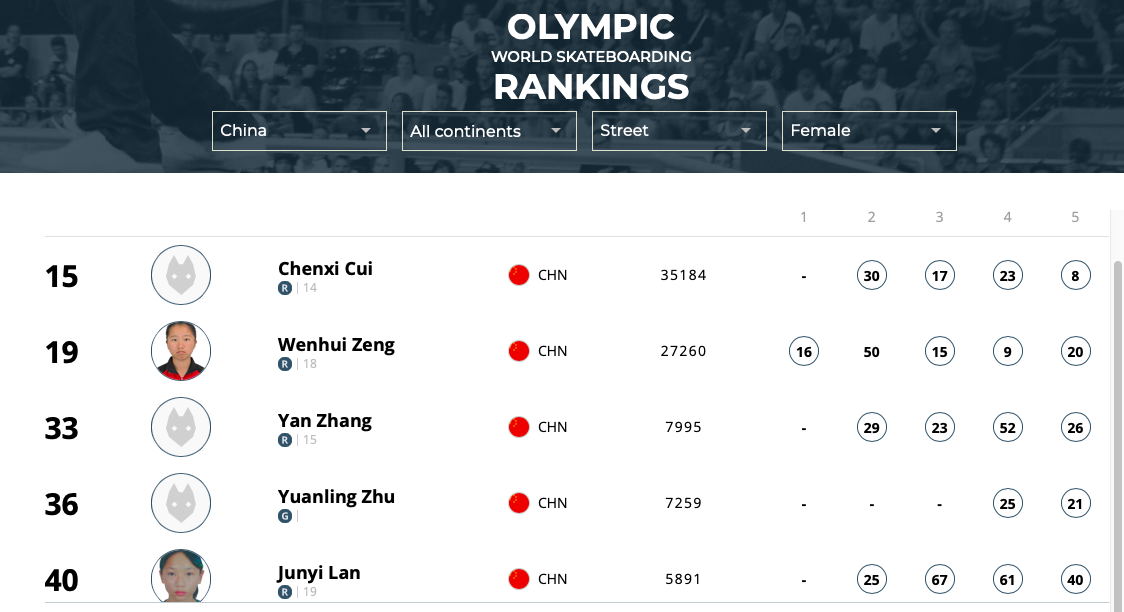Screen dimensions: 1124x612
Task: Expand the All continents filter
Action: point(489,131)
